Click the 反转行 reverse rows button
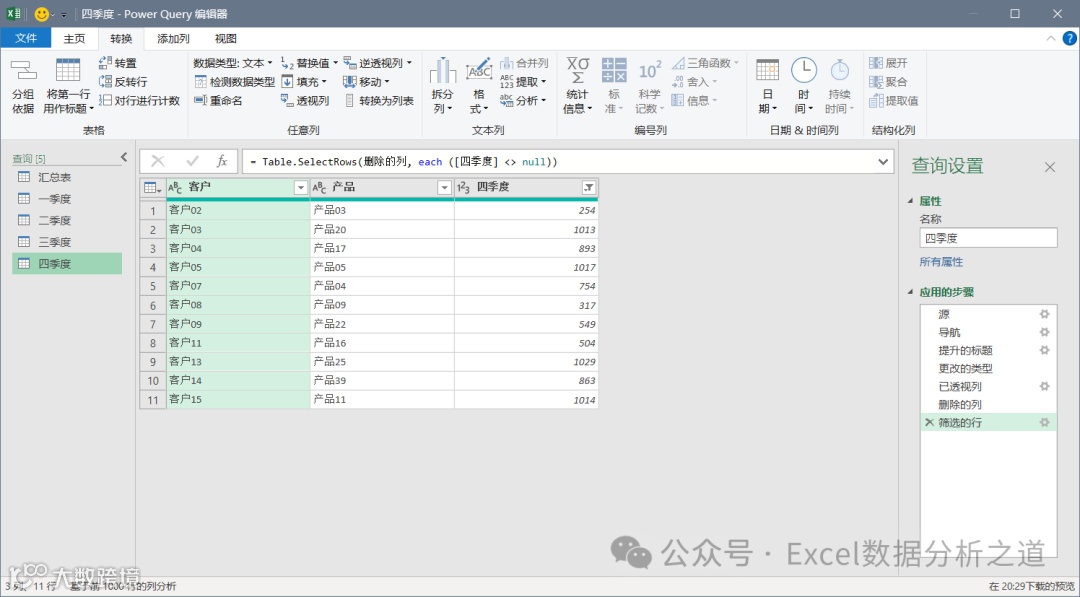Screen dimensions: 1080x597 (x=123, y=82)
